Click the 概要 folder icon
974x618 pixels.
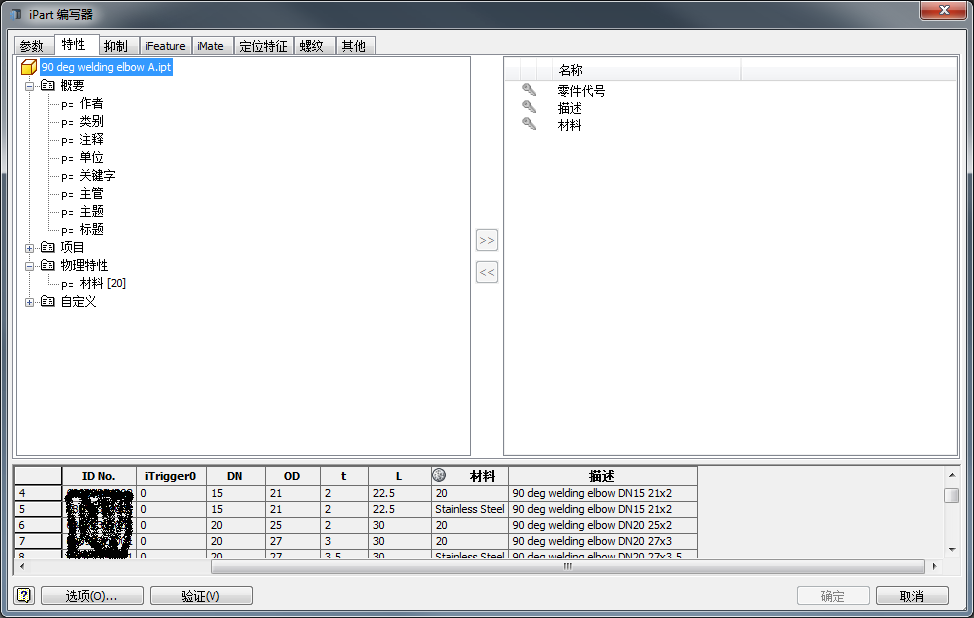(48, 86)
